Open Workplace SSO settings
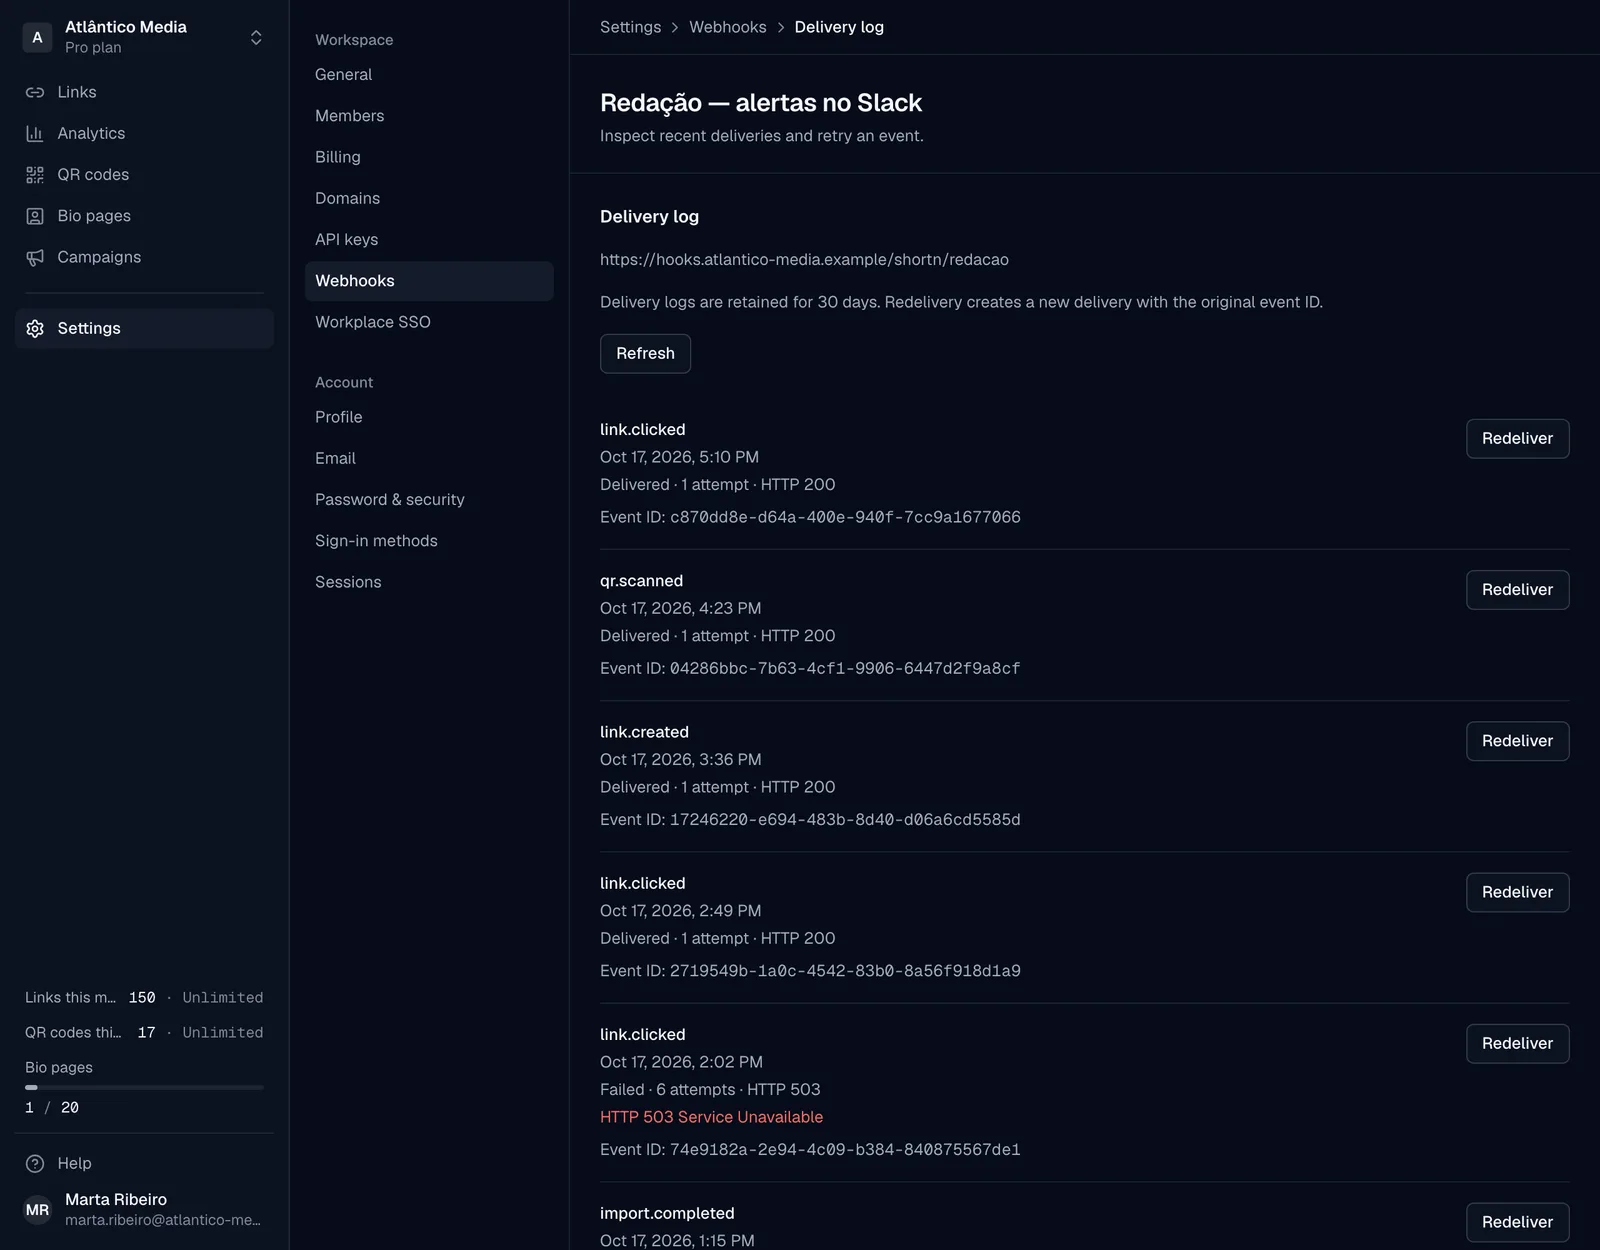This screenshot has width=1600, height=1250. pos(429,322)
